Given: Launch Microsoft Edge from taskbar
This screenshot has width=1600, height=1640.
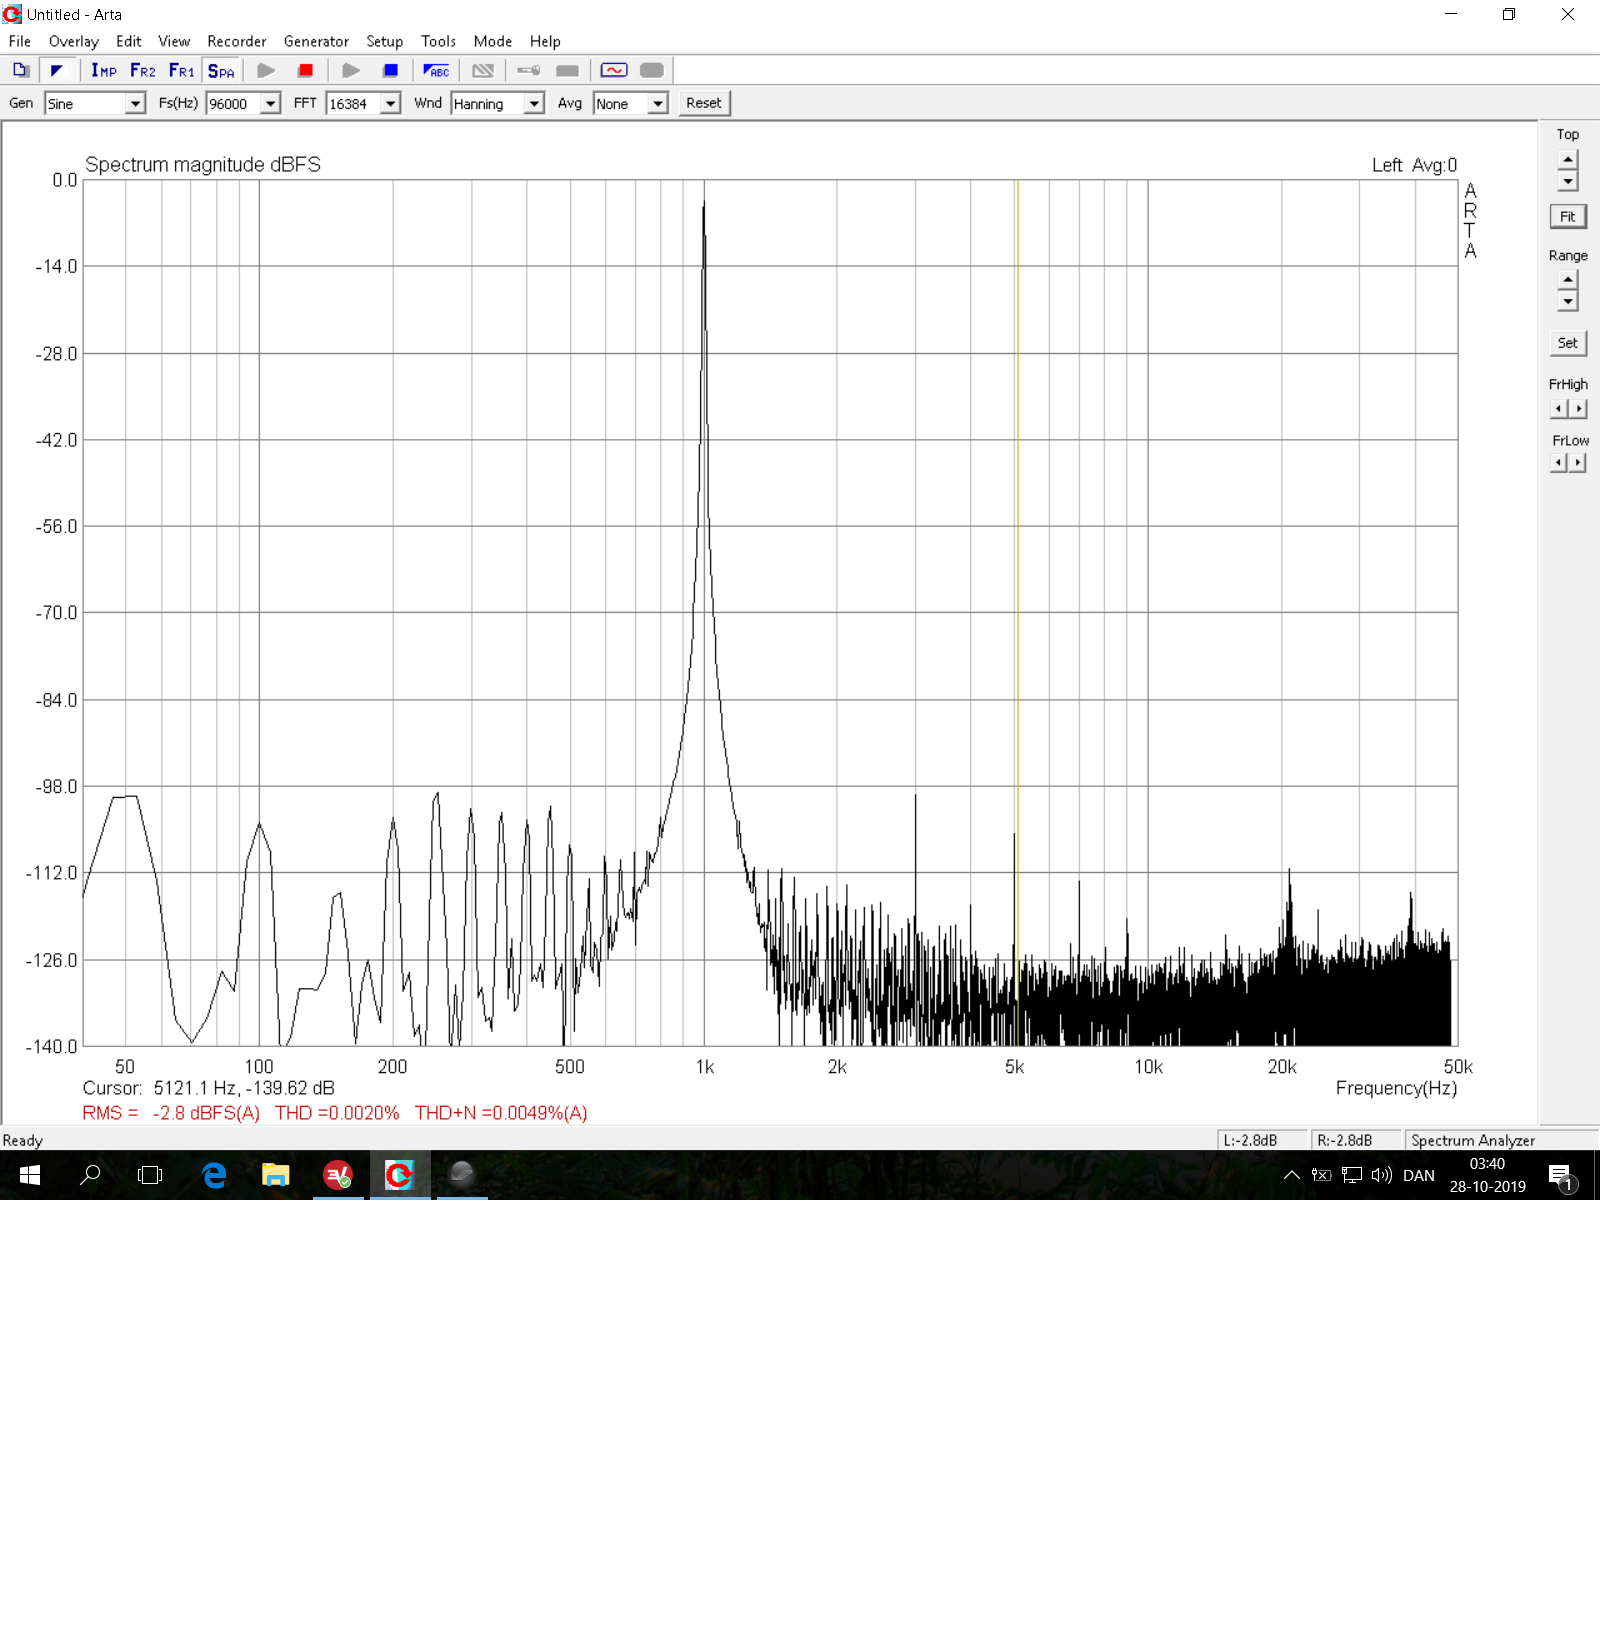Looking at the screenshot, I should pyautogui.click(x=214, y=1175).
